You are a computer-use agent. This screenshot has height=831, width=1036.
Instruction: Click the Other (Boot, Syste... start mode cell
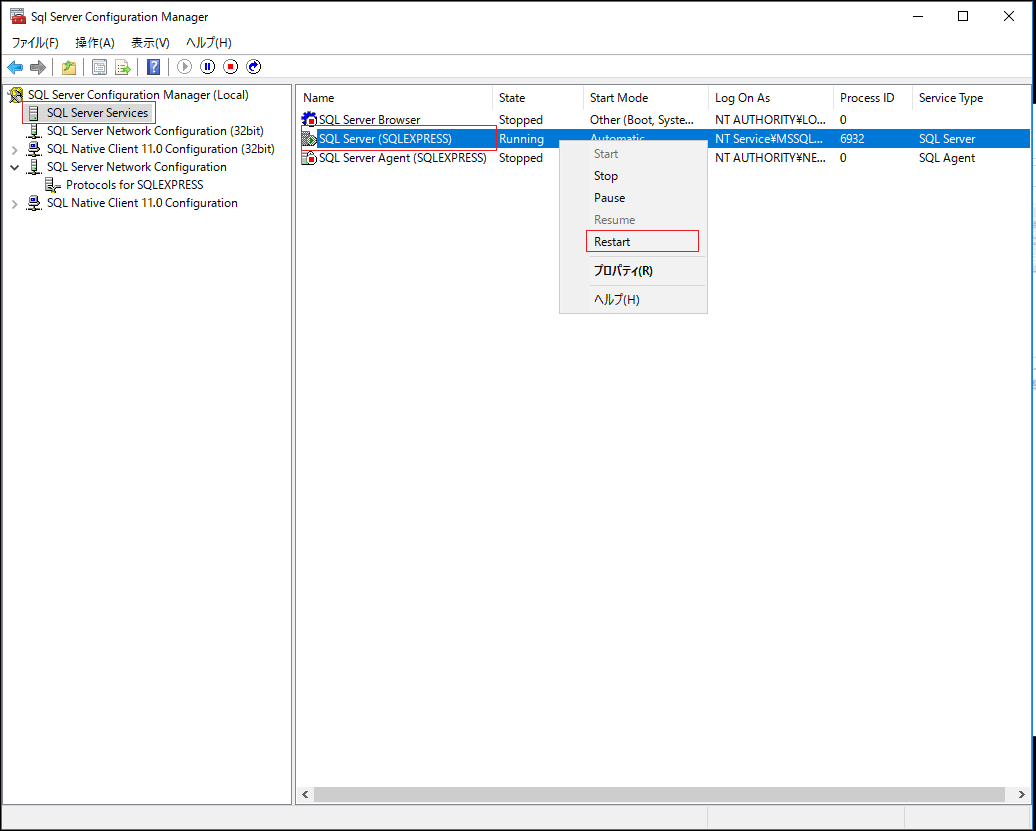coord(642,120)
